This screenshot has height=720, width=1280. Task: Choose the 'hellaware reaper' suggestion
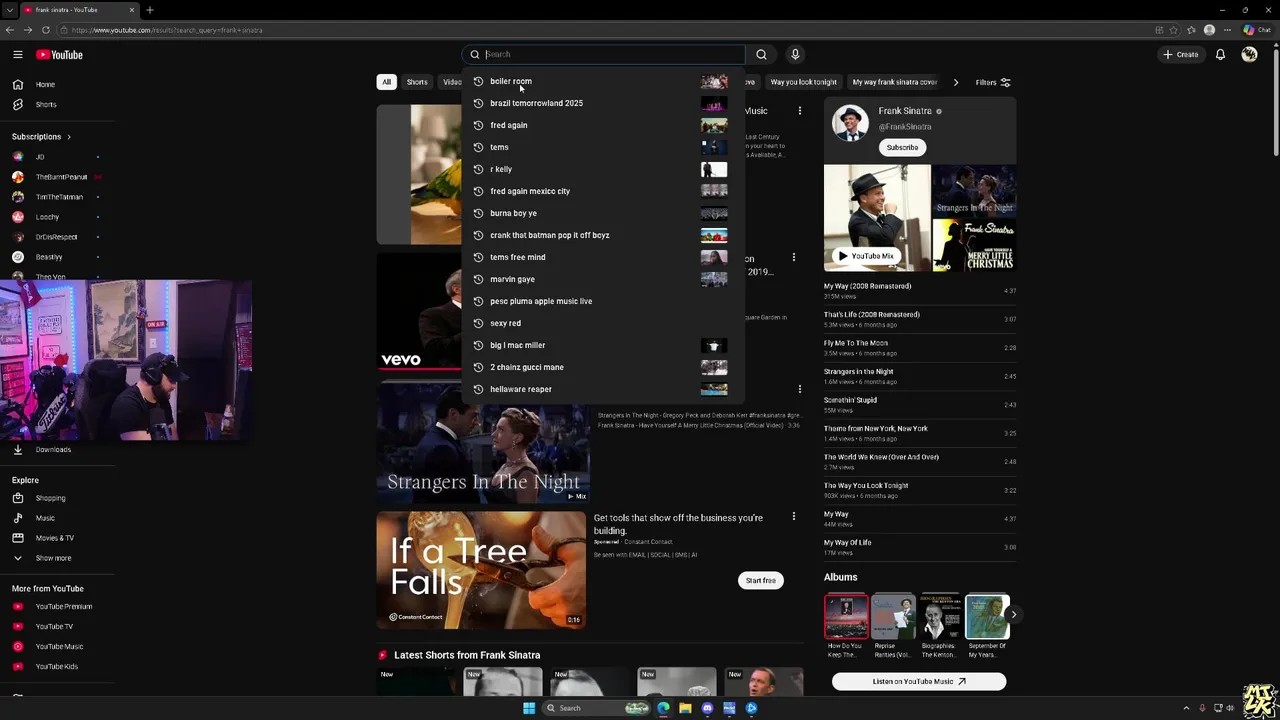[603, 389]
